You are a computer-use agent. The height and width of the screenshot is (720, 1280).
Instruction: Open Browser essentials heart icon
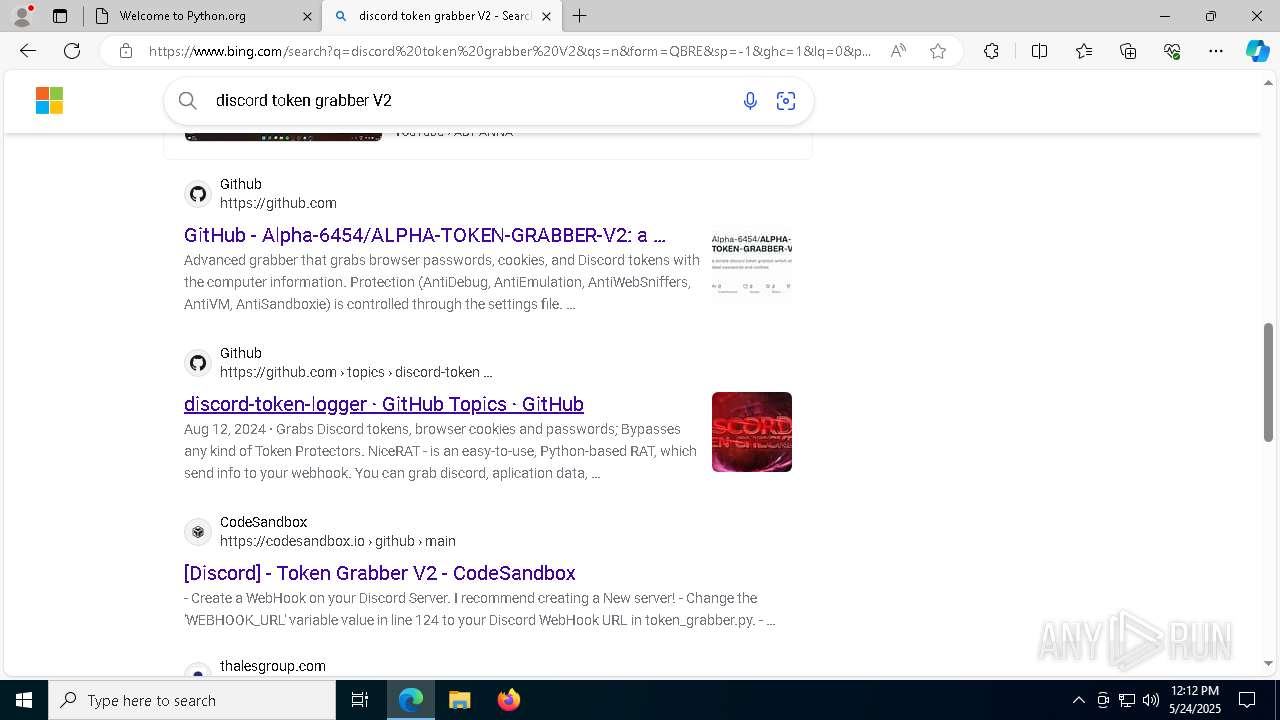pos(1172,51)
